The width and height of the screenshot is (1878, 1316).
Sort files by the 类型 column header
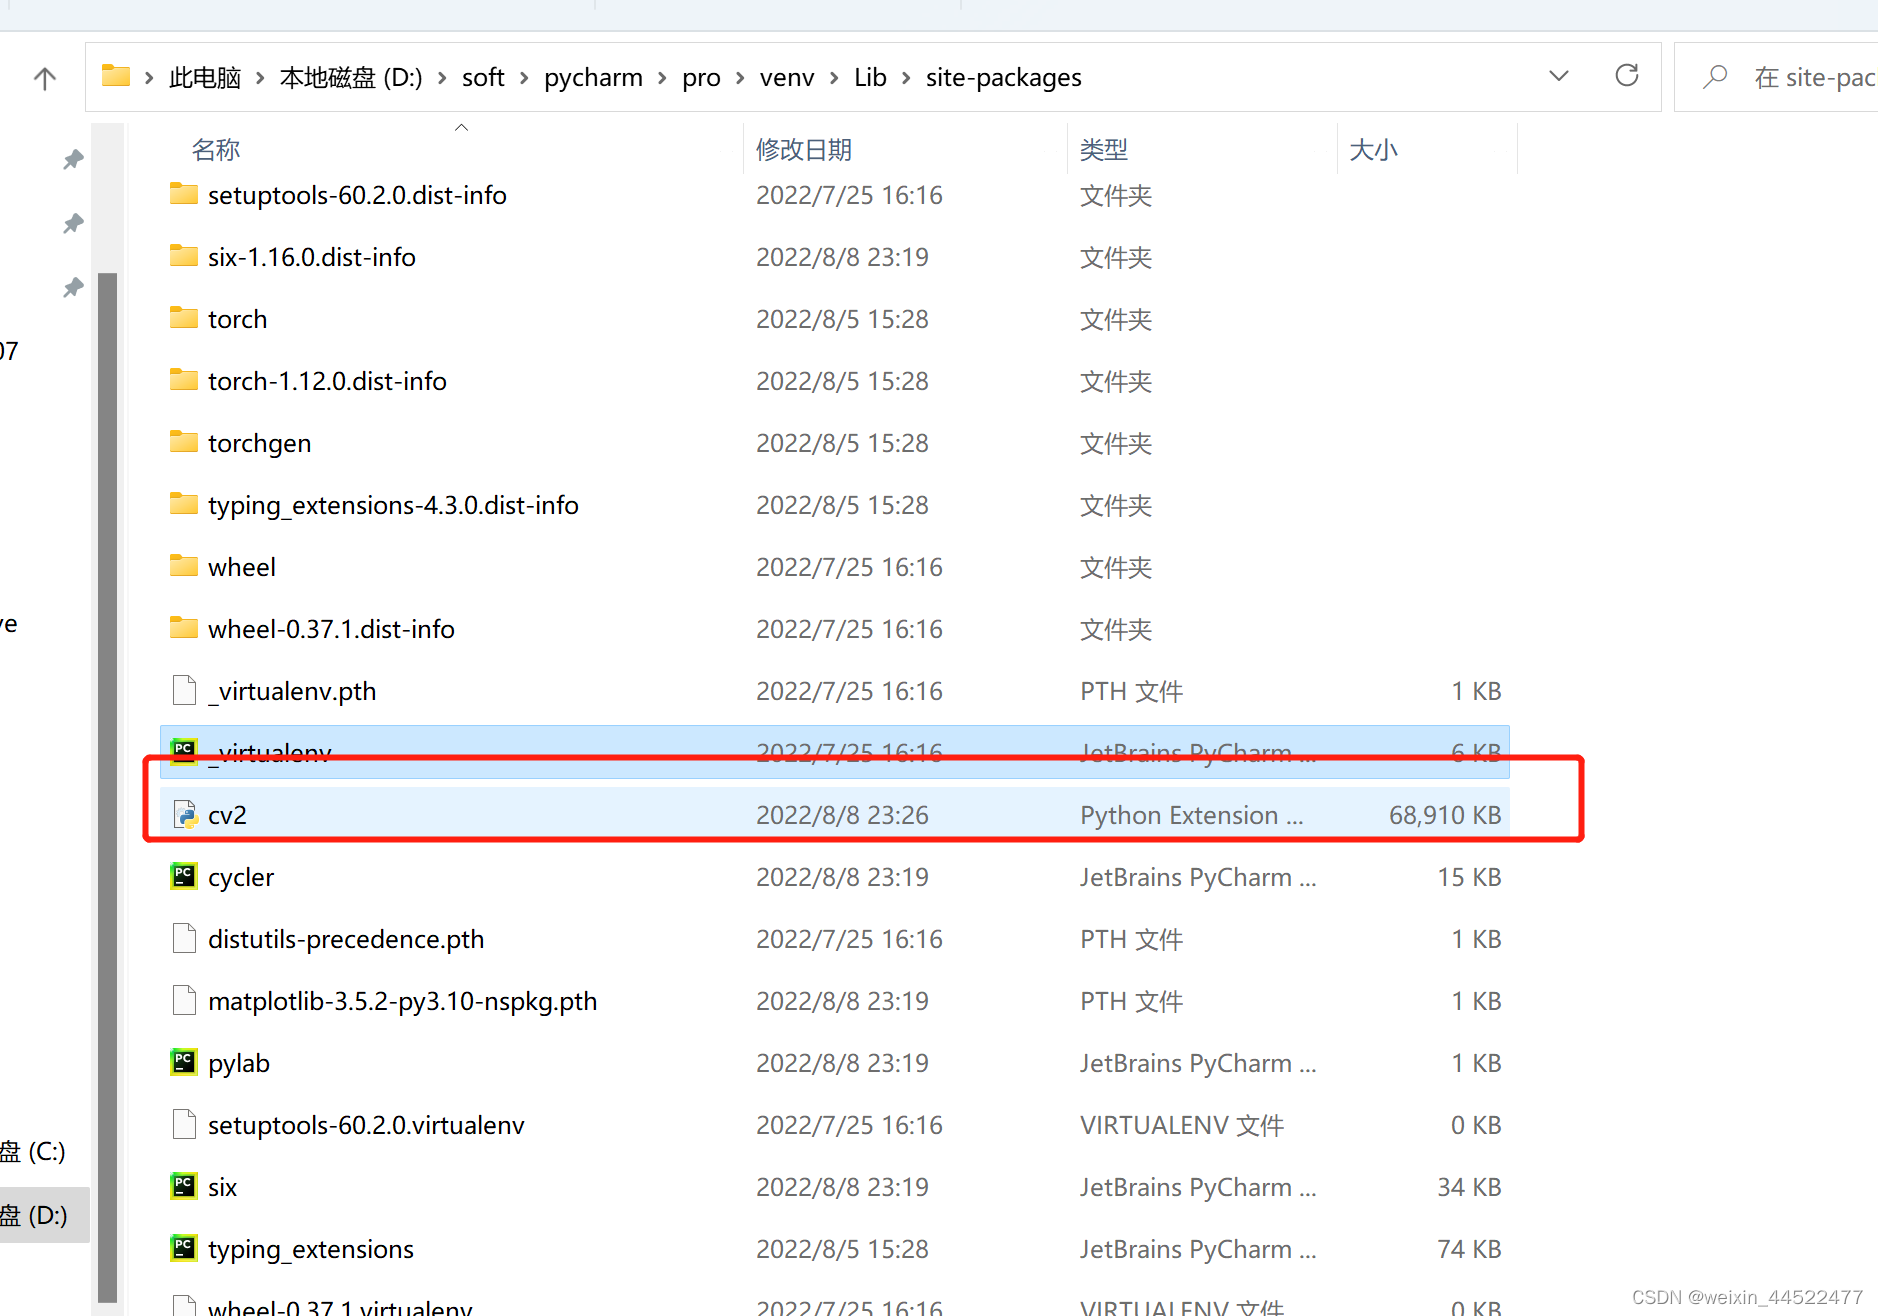click(x=1104, y=150)
